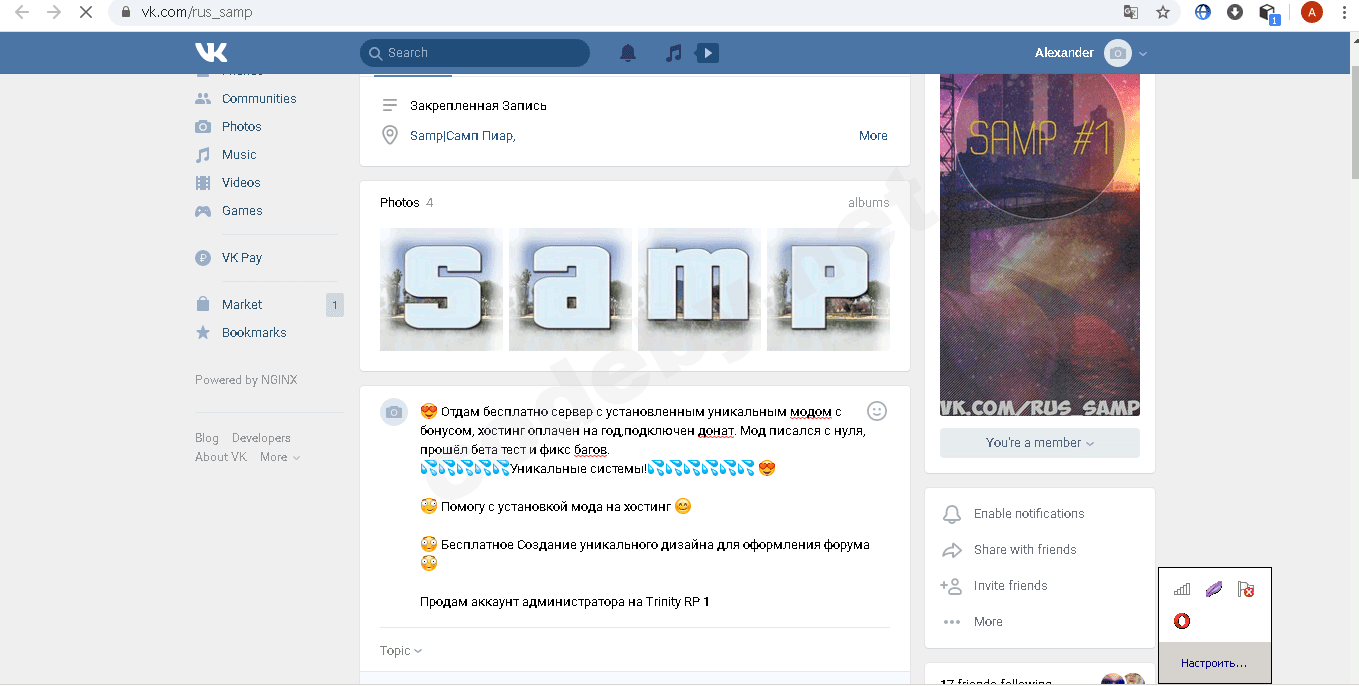Click the emoji smiley icon in the post box
Viewport: 1359px width, 686px height.
(x=877, y=411)
